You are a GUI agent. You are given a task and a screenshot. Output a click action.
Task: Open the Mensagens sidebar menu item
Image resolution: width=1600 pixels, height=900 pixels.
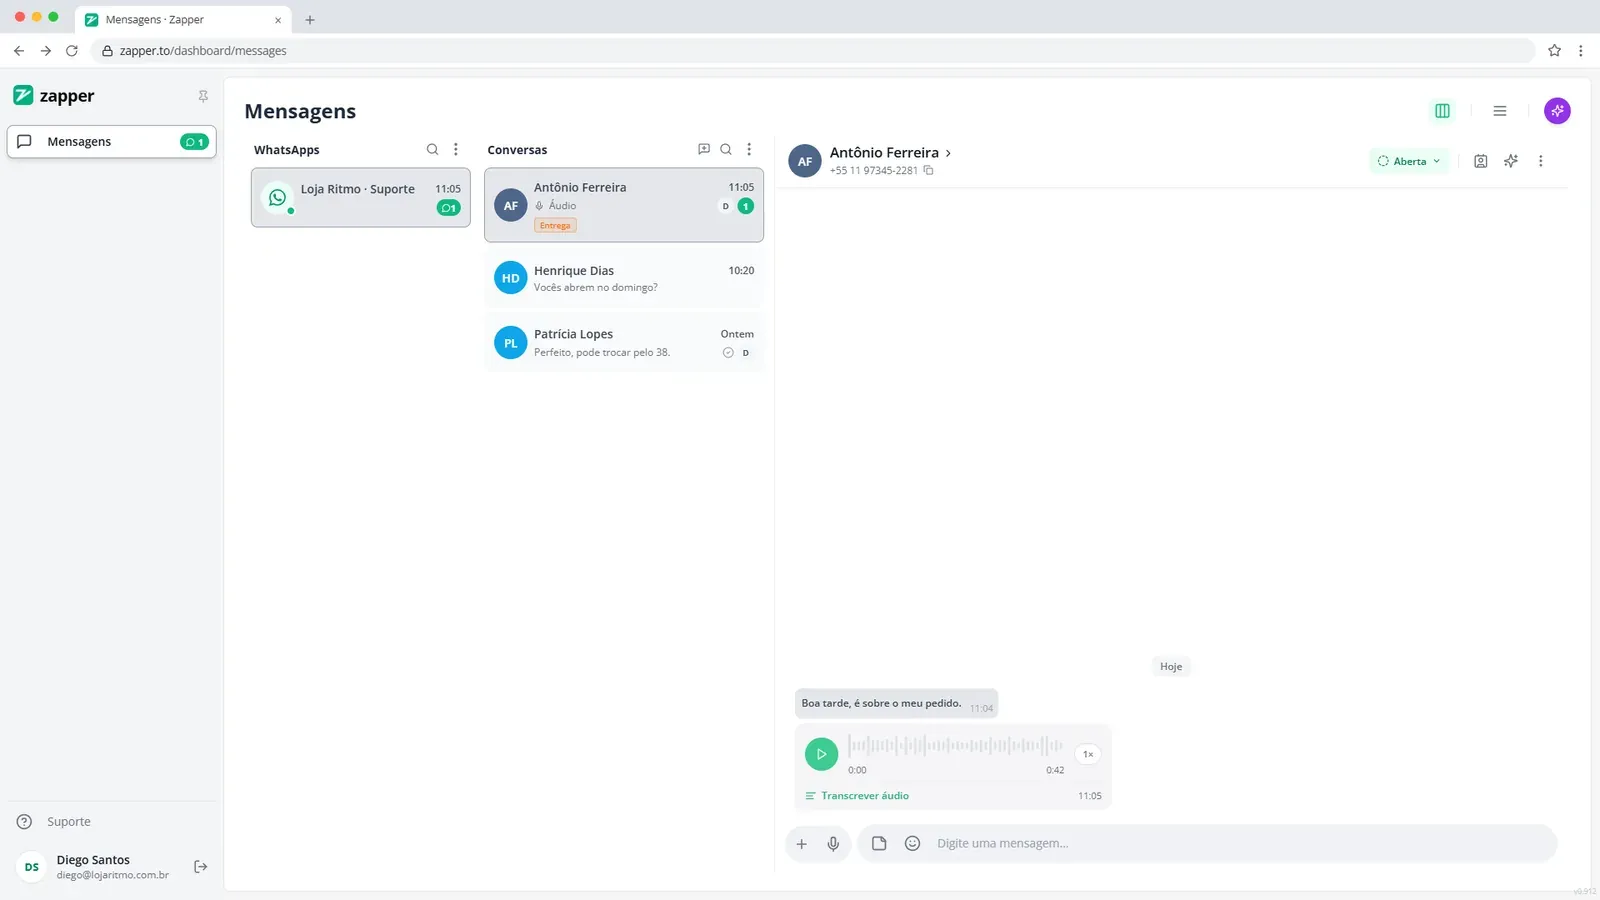(112, 142)
